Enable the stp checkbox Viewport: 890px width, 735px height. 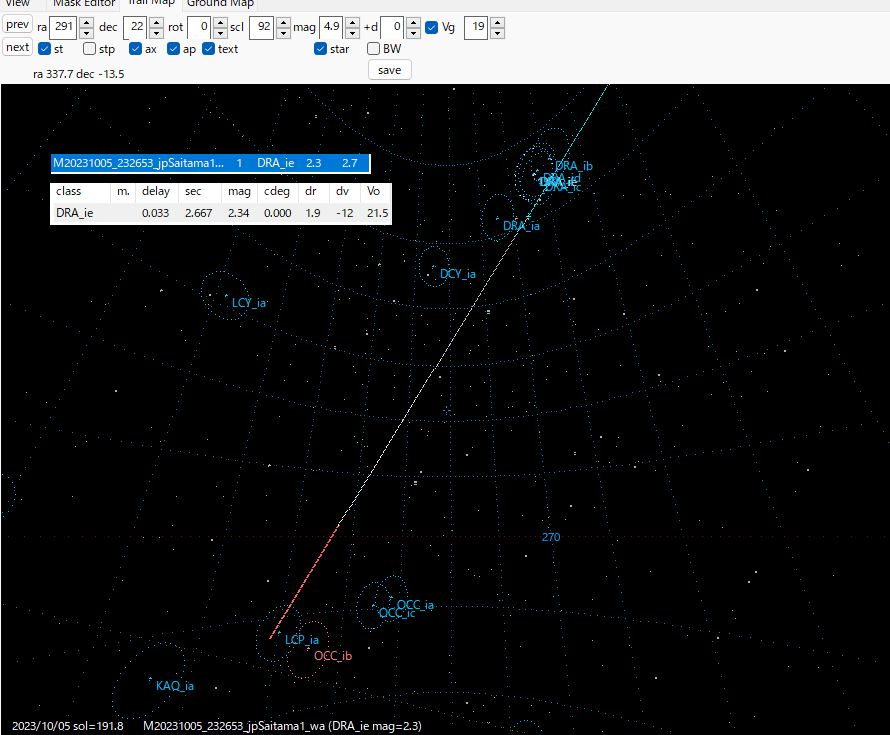coord(90,48)
